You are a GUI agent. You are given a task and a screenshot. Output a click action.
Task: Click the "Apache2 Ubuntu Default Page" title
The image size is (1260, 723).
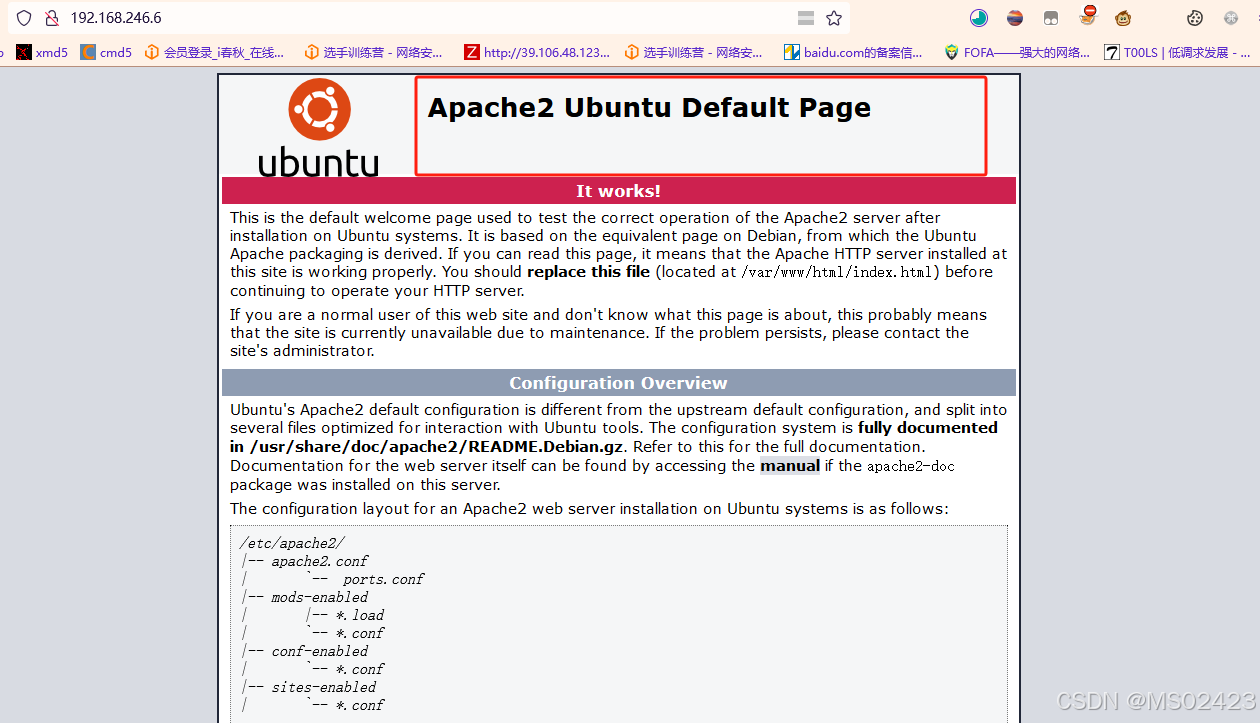[649, 108]
